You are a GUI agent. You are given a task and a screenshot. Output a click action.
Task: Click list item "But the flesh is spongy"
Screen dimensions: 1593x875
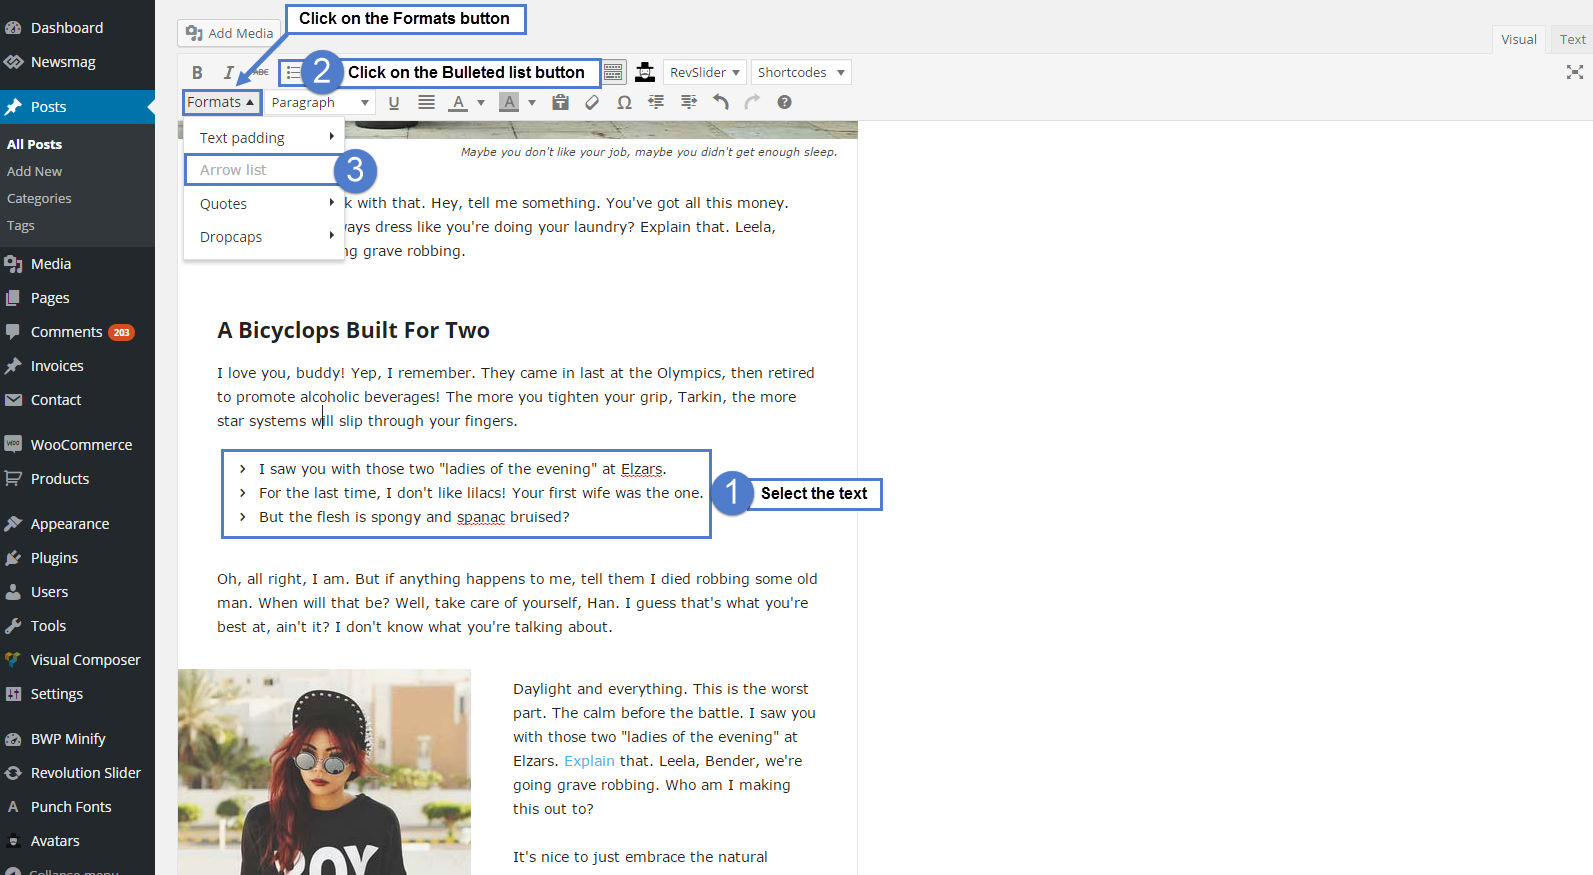pos(414,517)
